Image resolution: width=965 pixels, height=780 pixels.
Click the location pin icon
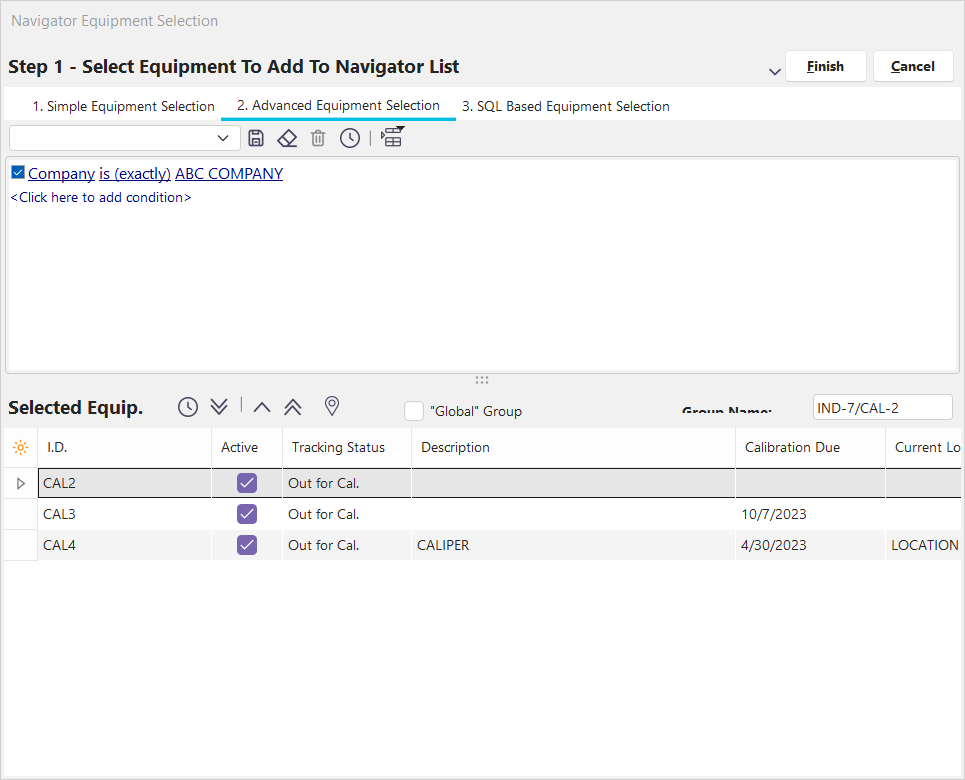point(332,406)
